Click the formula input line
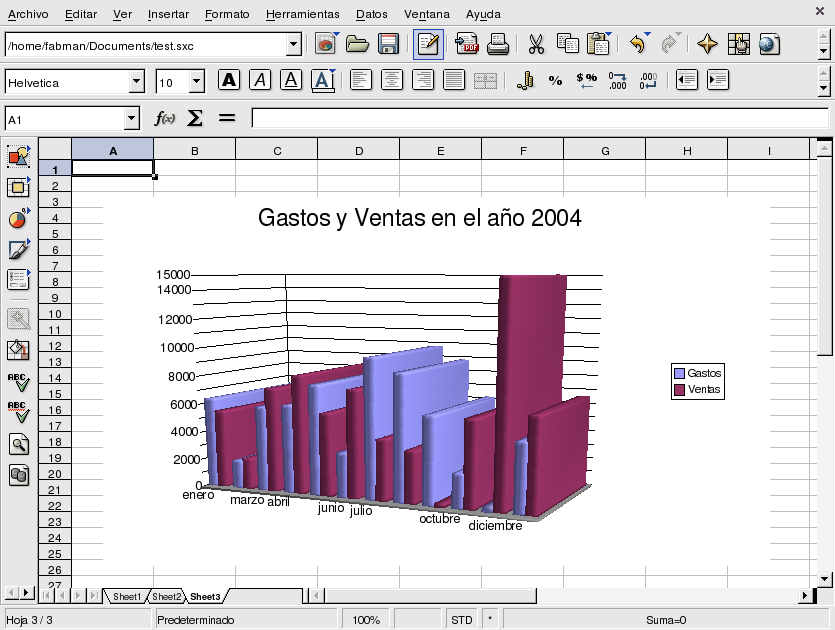This screenshot has height=630, width=835. coord(540,118)
